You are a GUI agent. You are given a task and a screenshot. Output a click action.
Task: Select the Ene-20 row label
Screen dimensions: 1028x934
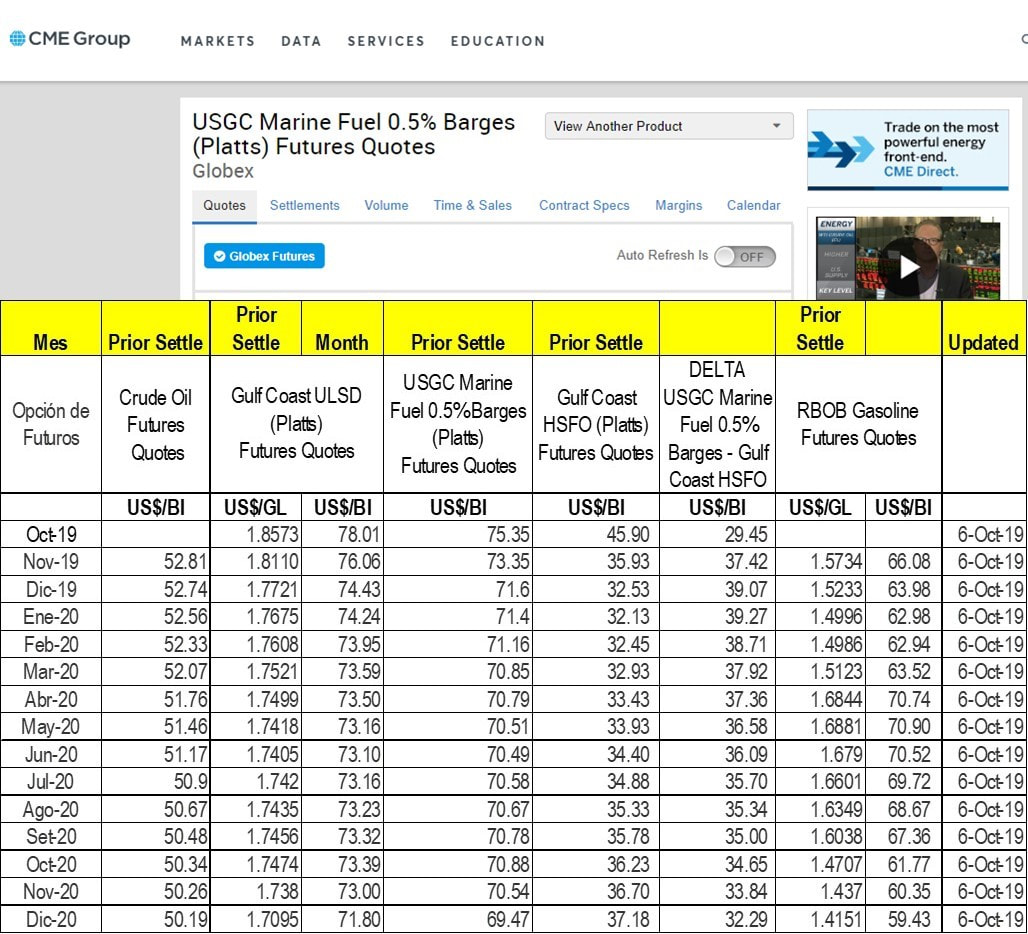(51, 617)
